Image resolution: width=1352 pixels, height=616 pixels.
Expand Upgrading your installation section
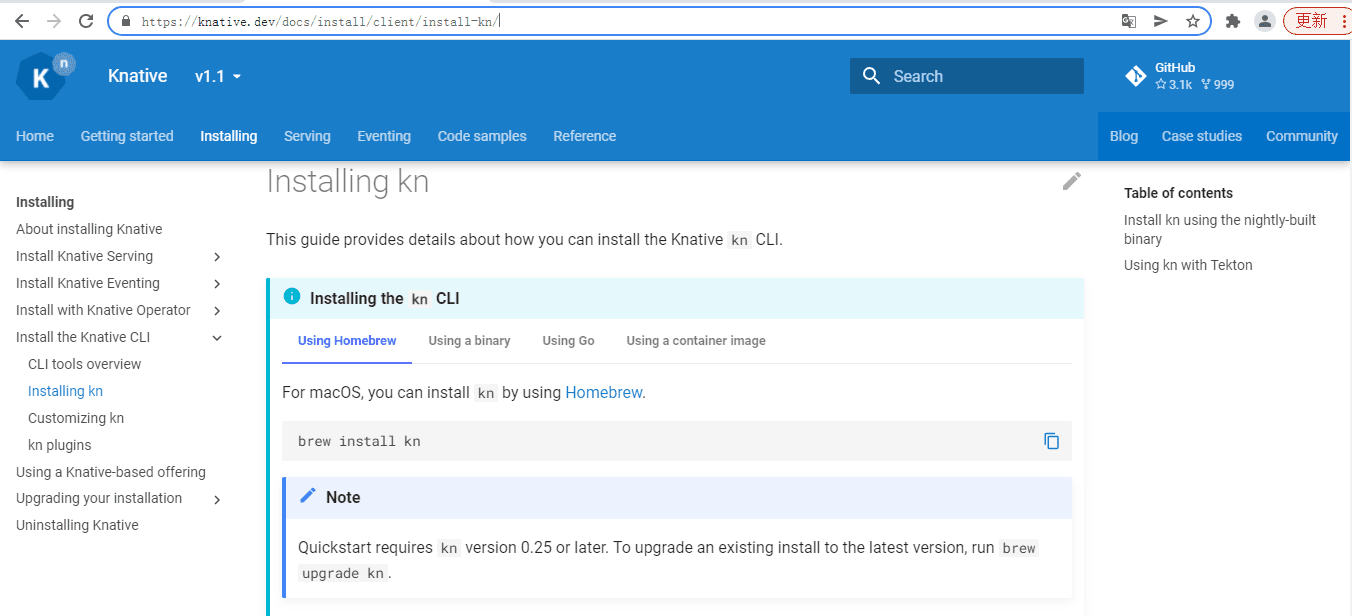(217, 499)
